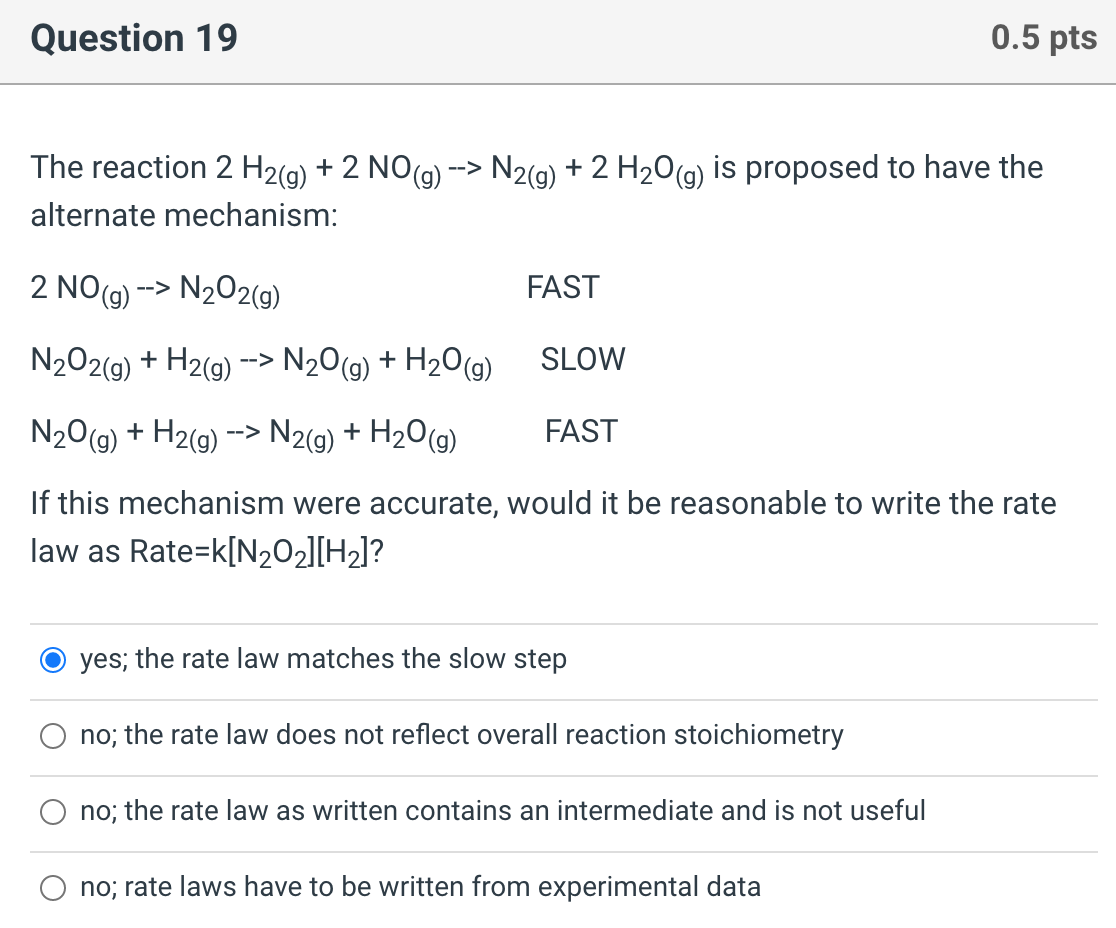Click the first mechanism step equation '2 NO --> N2O2'
1116x928 pixels.
[155, 289]
